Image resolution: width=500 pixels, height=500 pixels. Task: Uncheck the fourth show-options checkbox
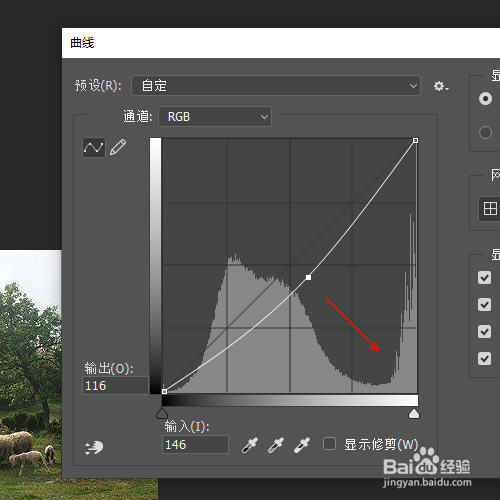(484, 359)
